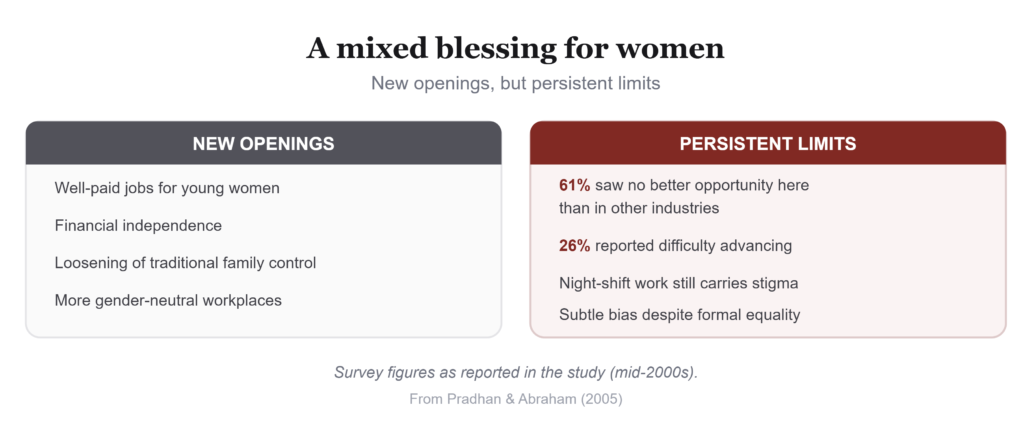
Task: Select 'Well-paid jobs for young women' item
Action: [x=167, y=189]
